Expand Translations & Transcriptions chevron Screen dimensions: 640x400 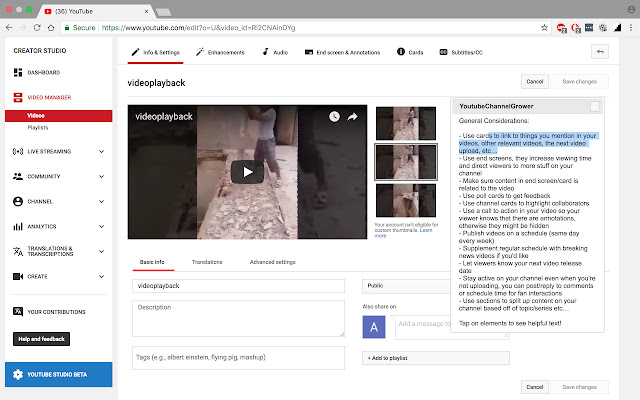pos(102,251)
